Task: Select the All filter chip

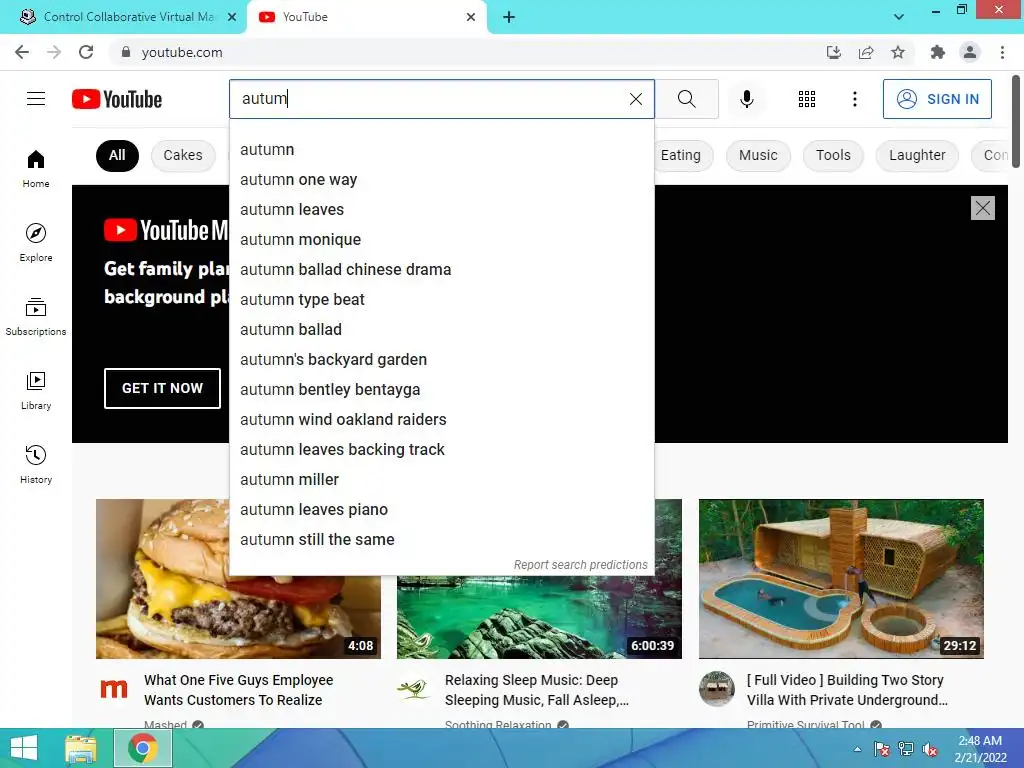Action: pyautogui.click(x=117, y=155)
